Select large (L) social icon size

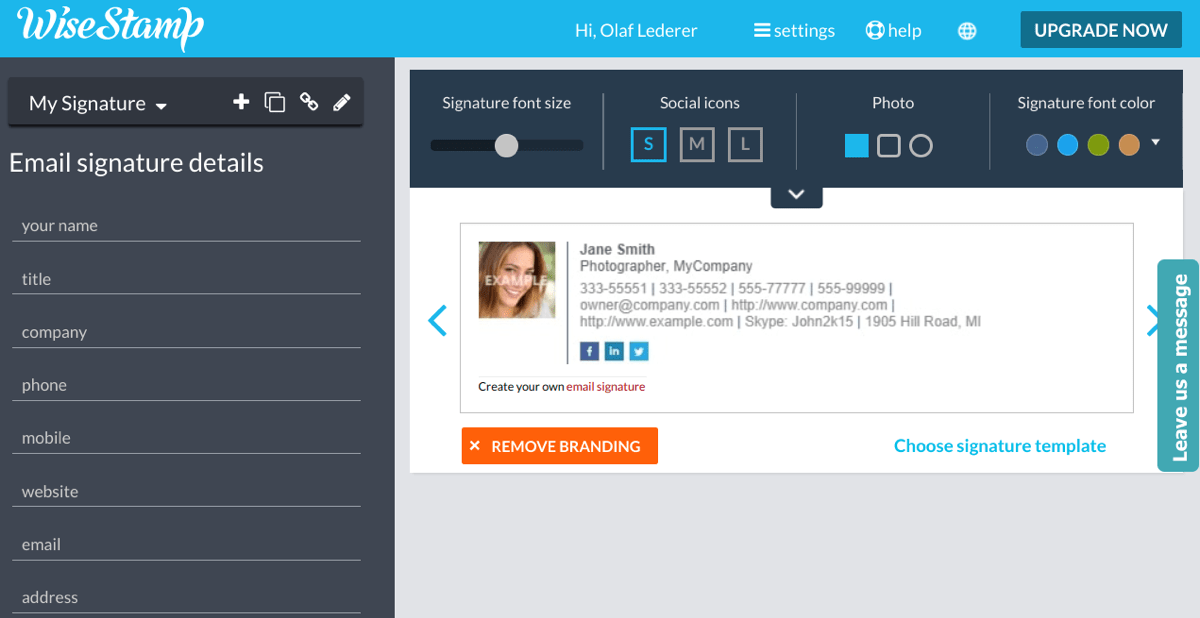pos(745,144)
